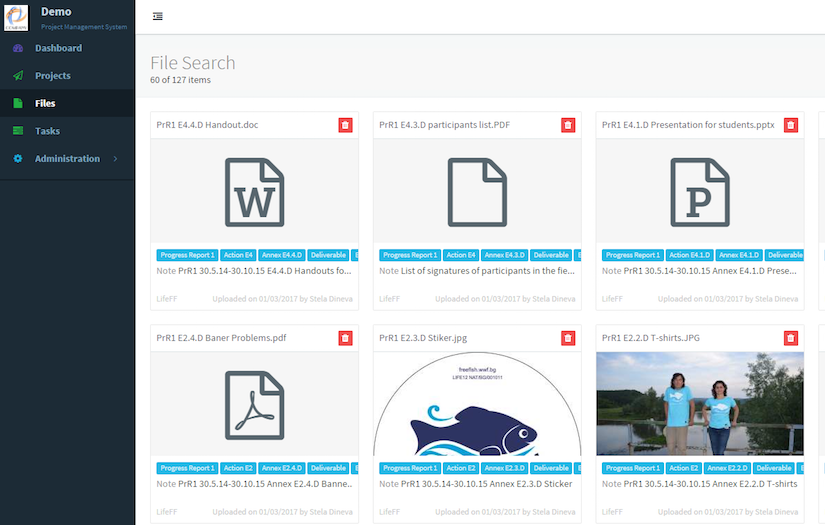Open the T-shirts photo thumbnail
825x525 pixels.
700,403
